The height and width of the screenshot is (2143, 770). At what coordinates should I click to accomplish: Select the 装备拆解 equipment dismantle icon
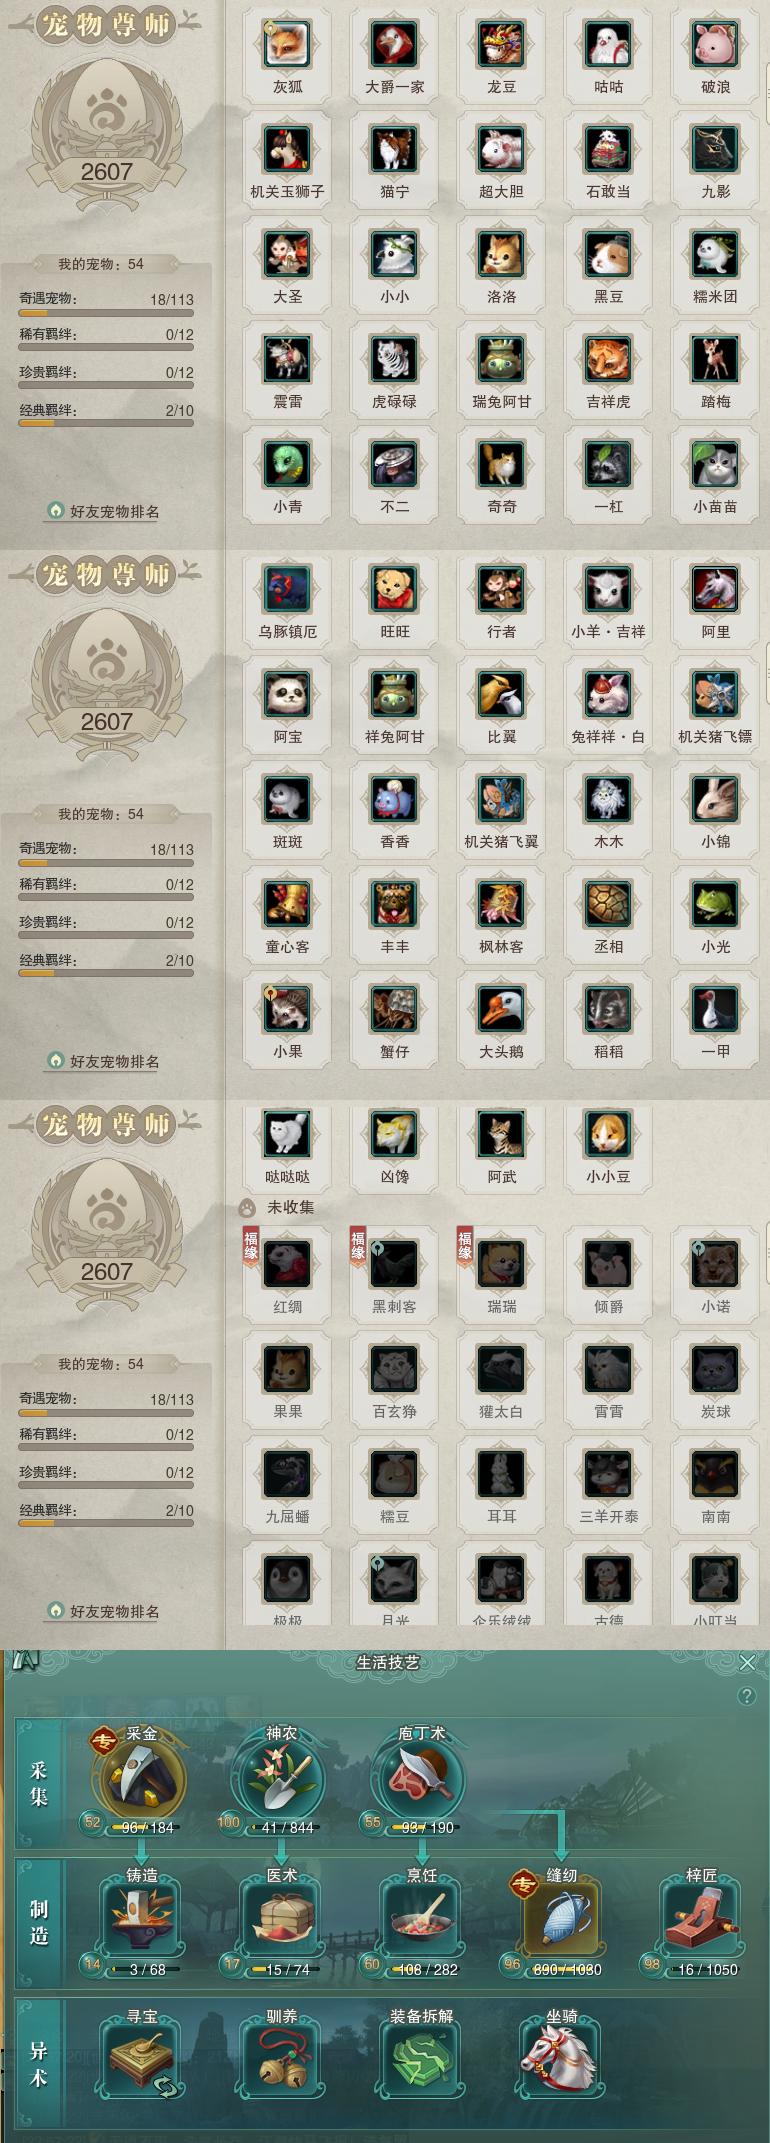421,2059
